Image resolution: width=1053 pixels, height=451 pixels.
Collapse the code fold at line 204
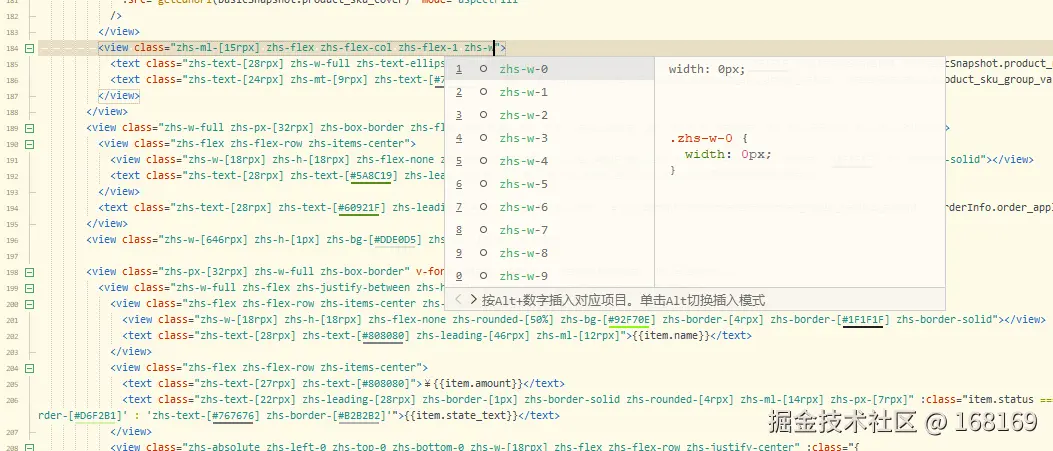[29, 368]
